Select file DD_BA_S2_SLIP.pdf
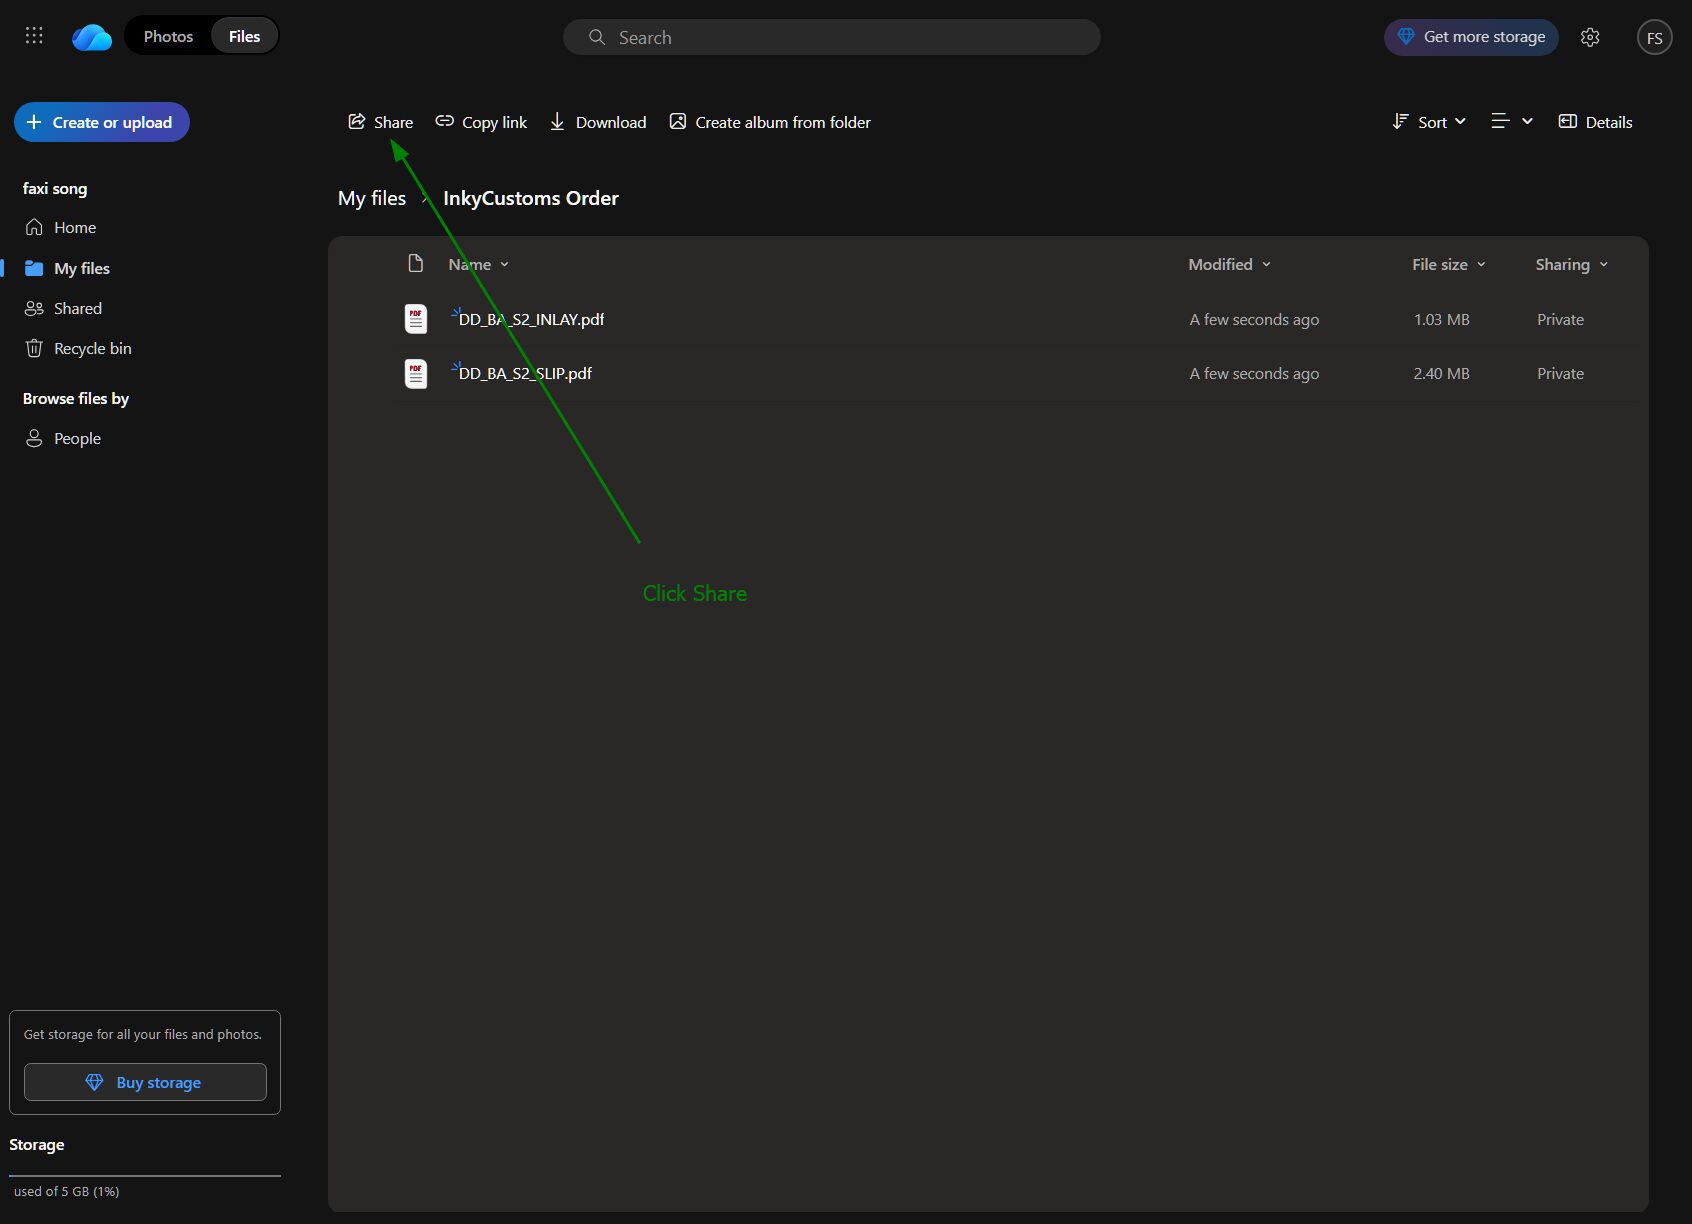This screenshot has height=1224, width=1692. [x=525, y=373]
